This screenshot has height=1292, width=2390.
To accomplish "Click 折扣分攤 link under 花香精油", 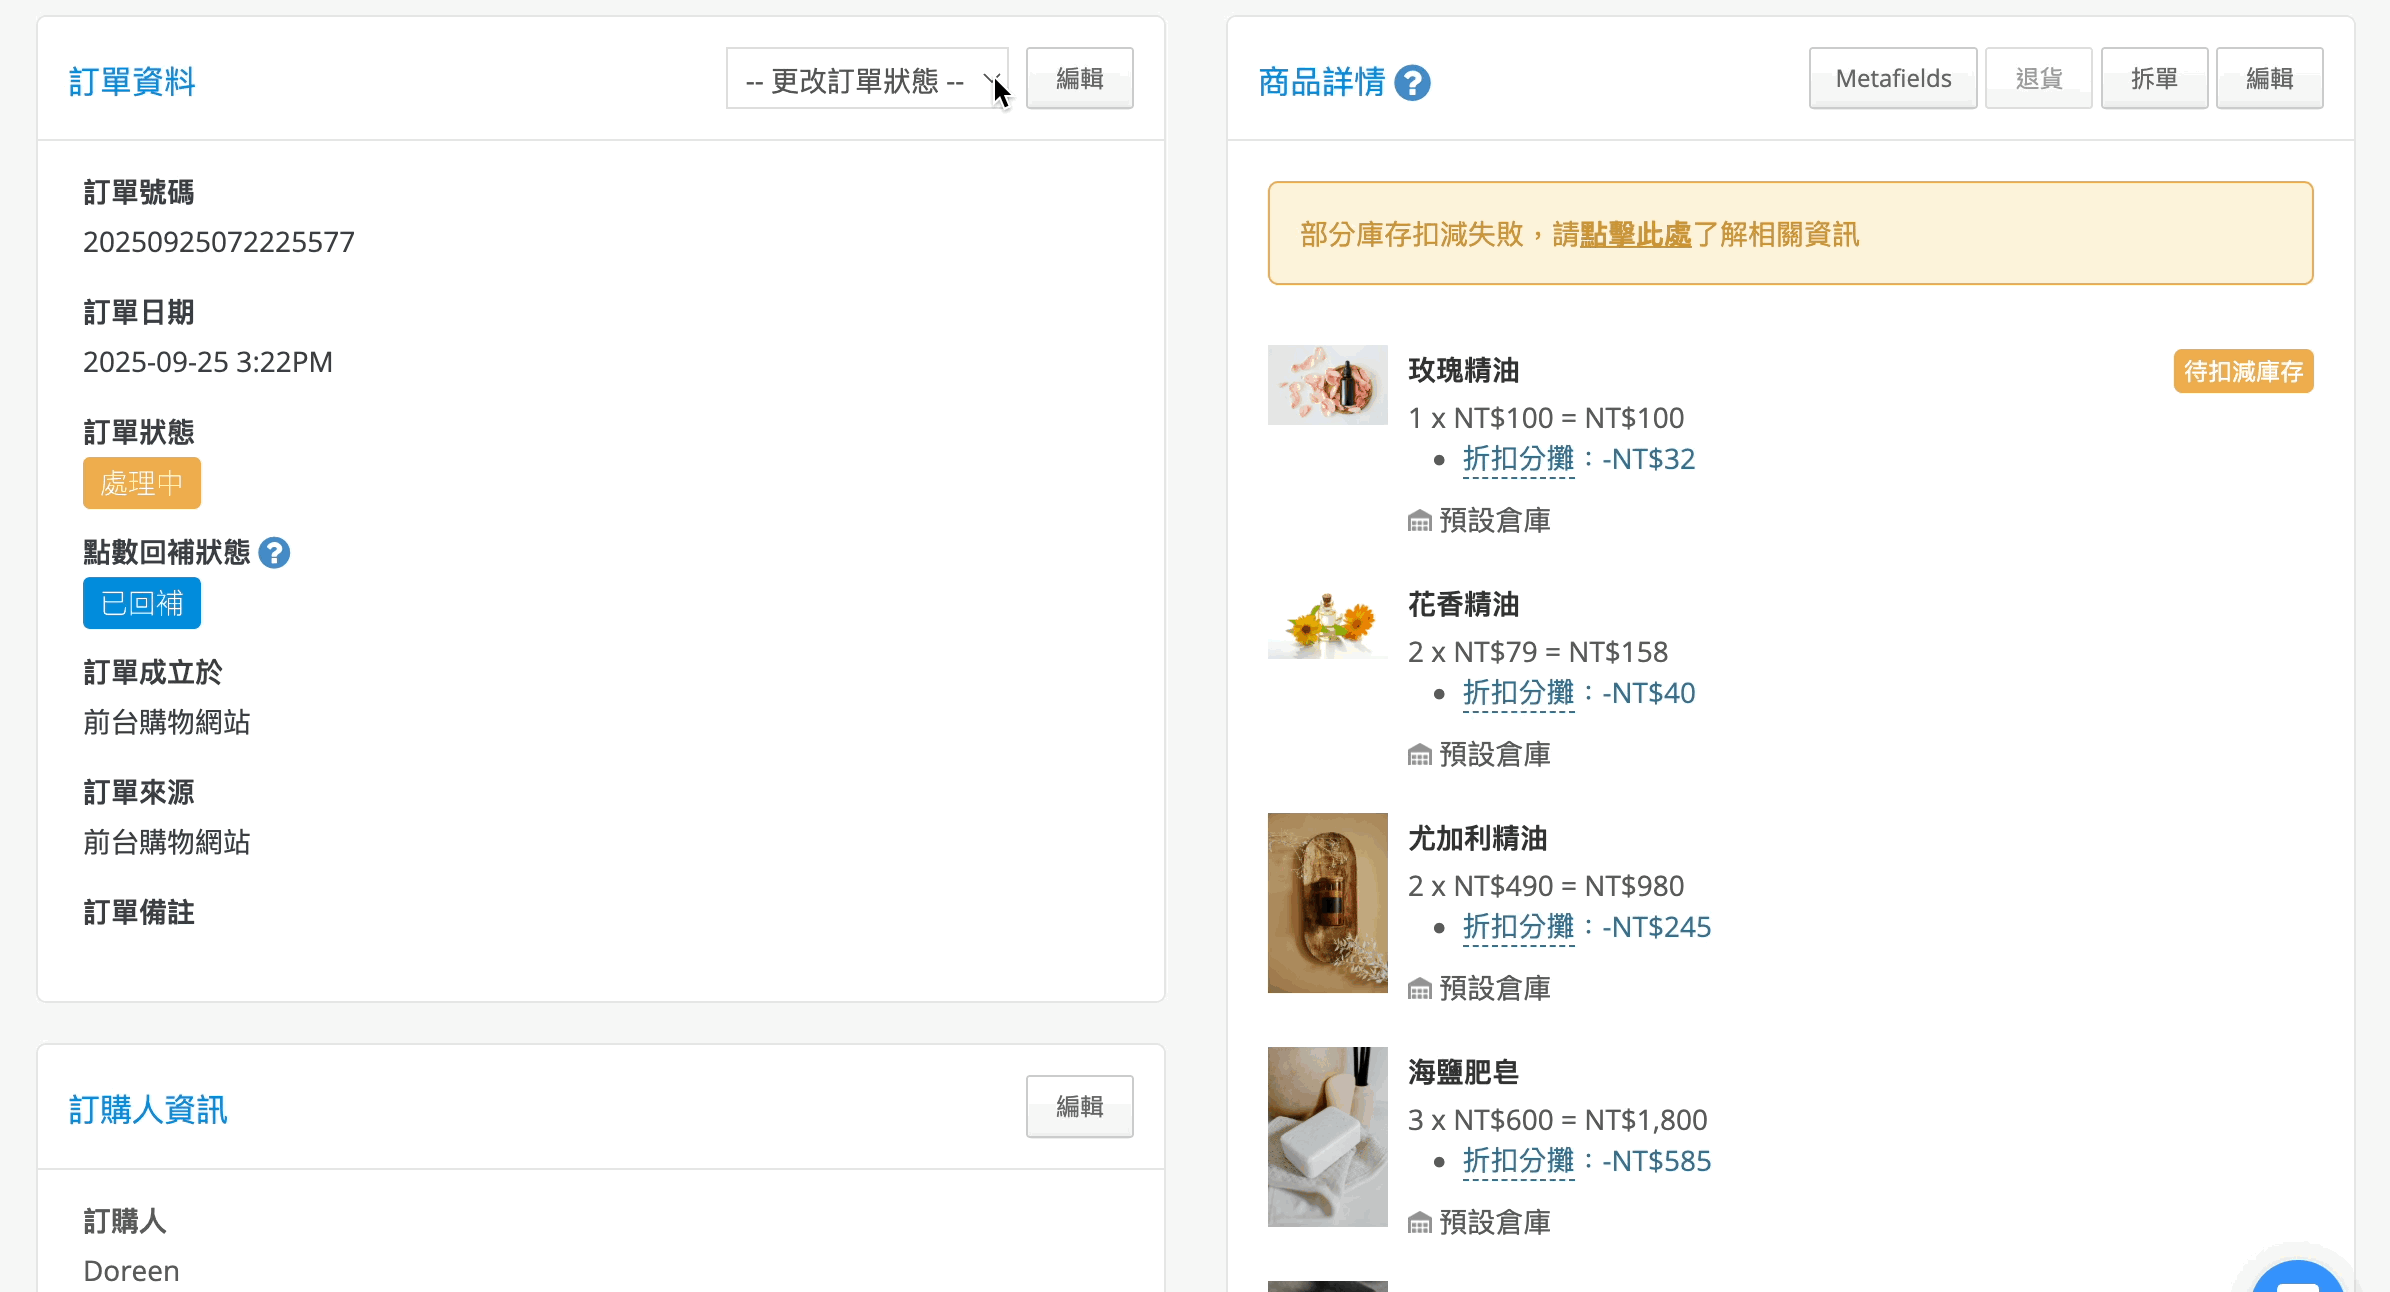I will (1519, 693).
